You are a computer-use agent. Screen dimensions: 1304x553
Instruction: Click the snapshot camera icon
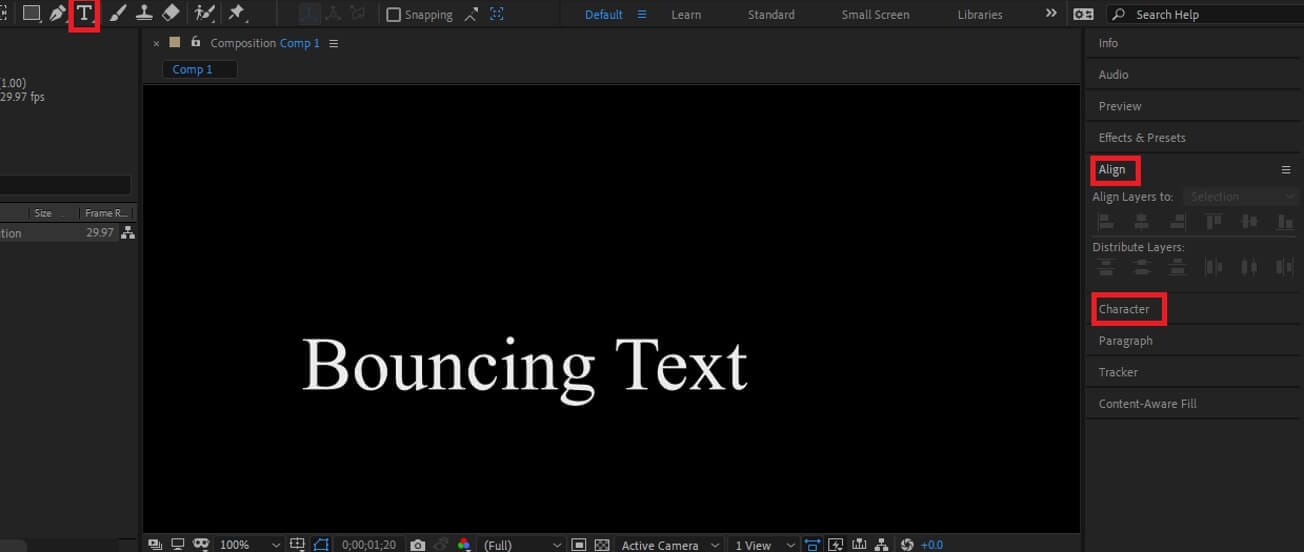pyautogui.click(x=418, y=545)
